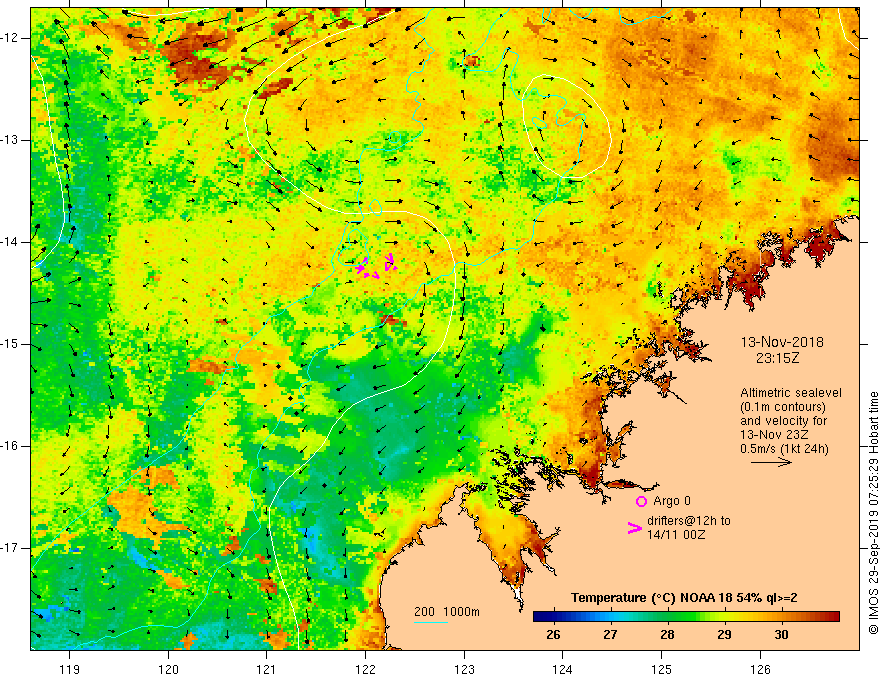The width and height of the screenshot is (880, 680).
Task: Click the magenta drifter cluster on the map
Action: tap(377, 266)
